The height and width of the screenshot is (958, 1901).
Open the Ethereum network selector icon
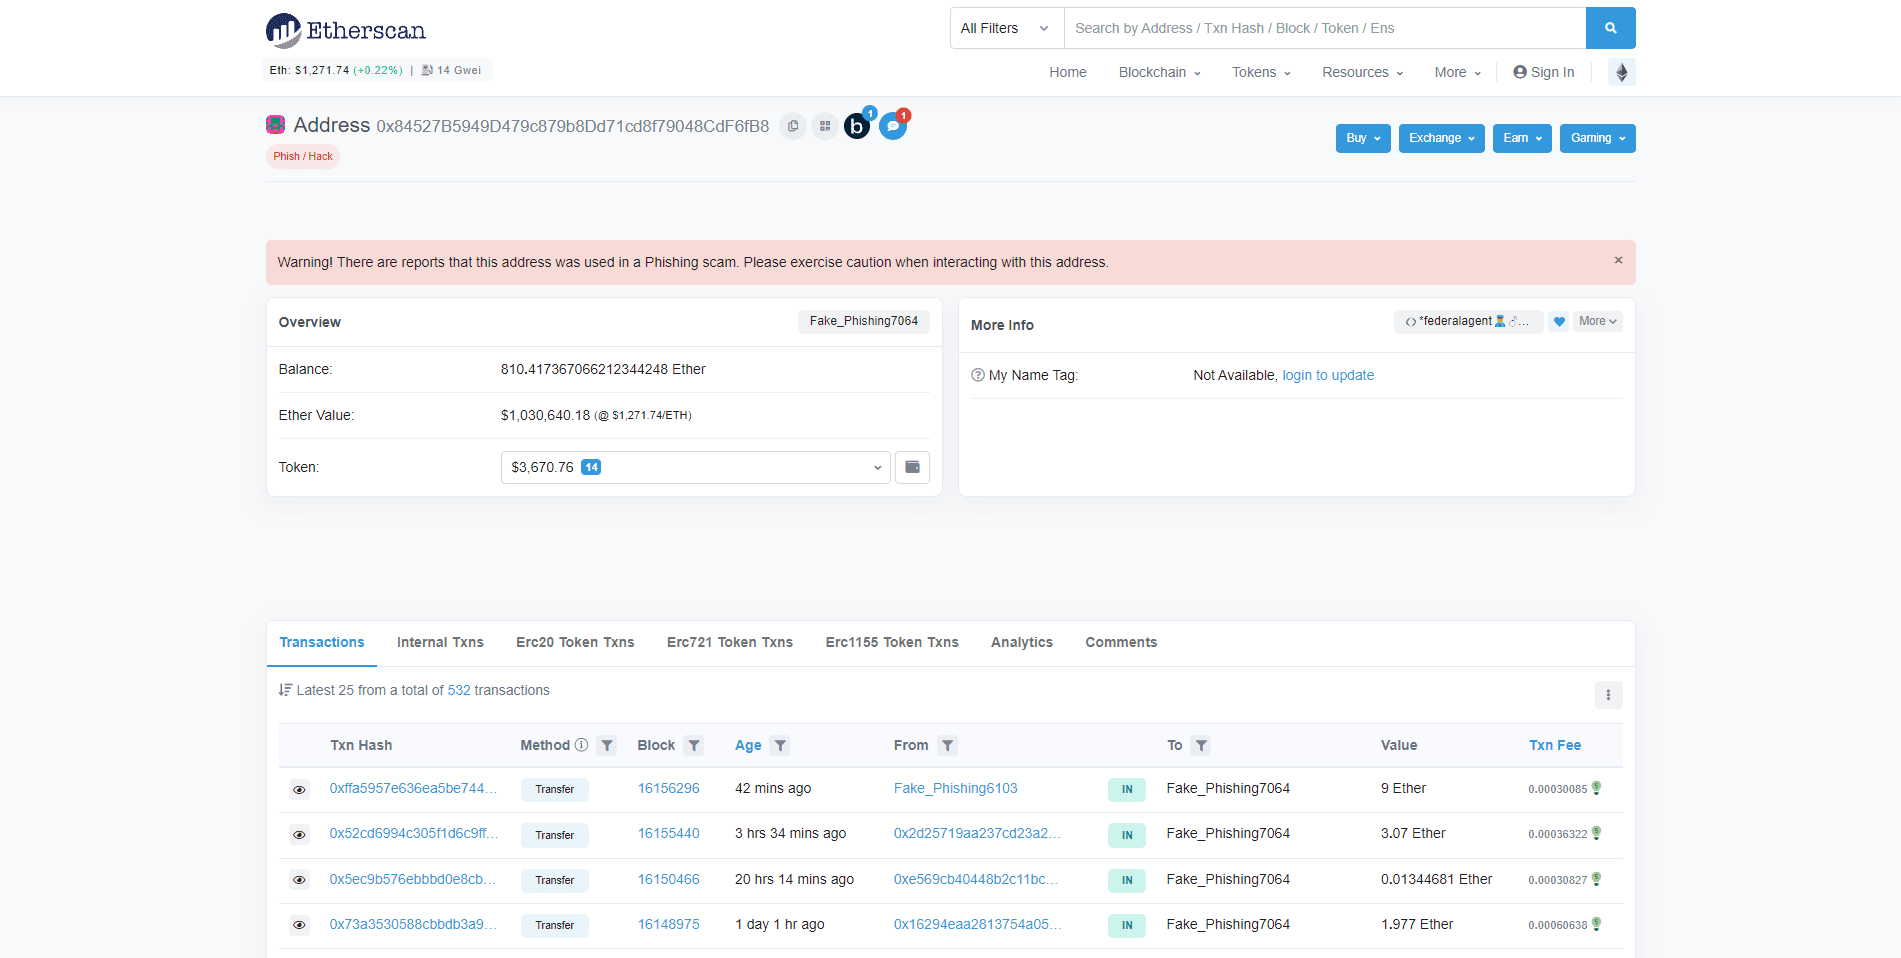pos(1621,72)
